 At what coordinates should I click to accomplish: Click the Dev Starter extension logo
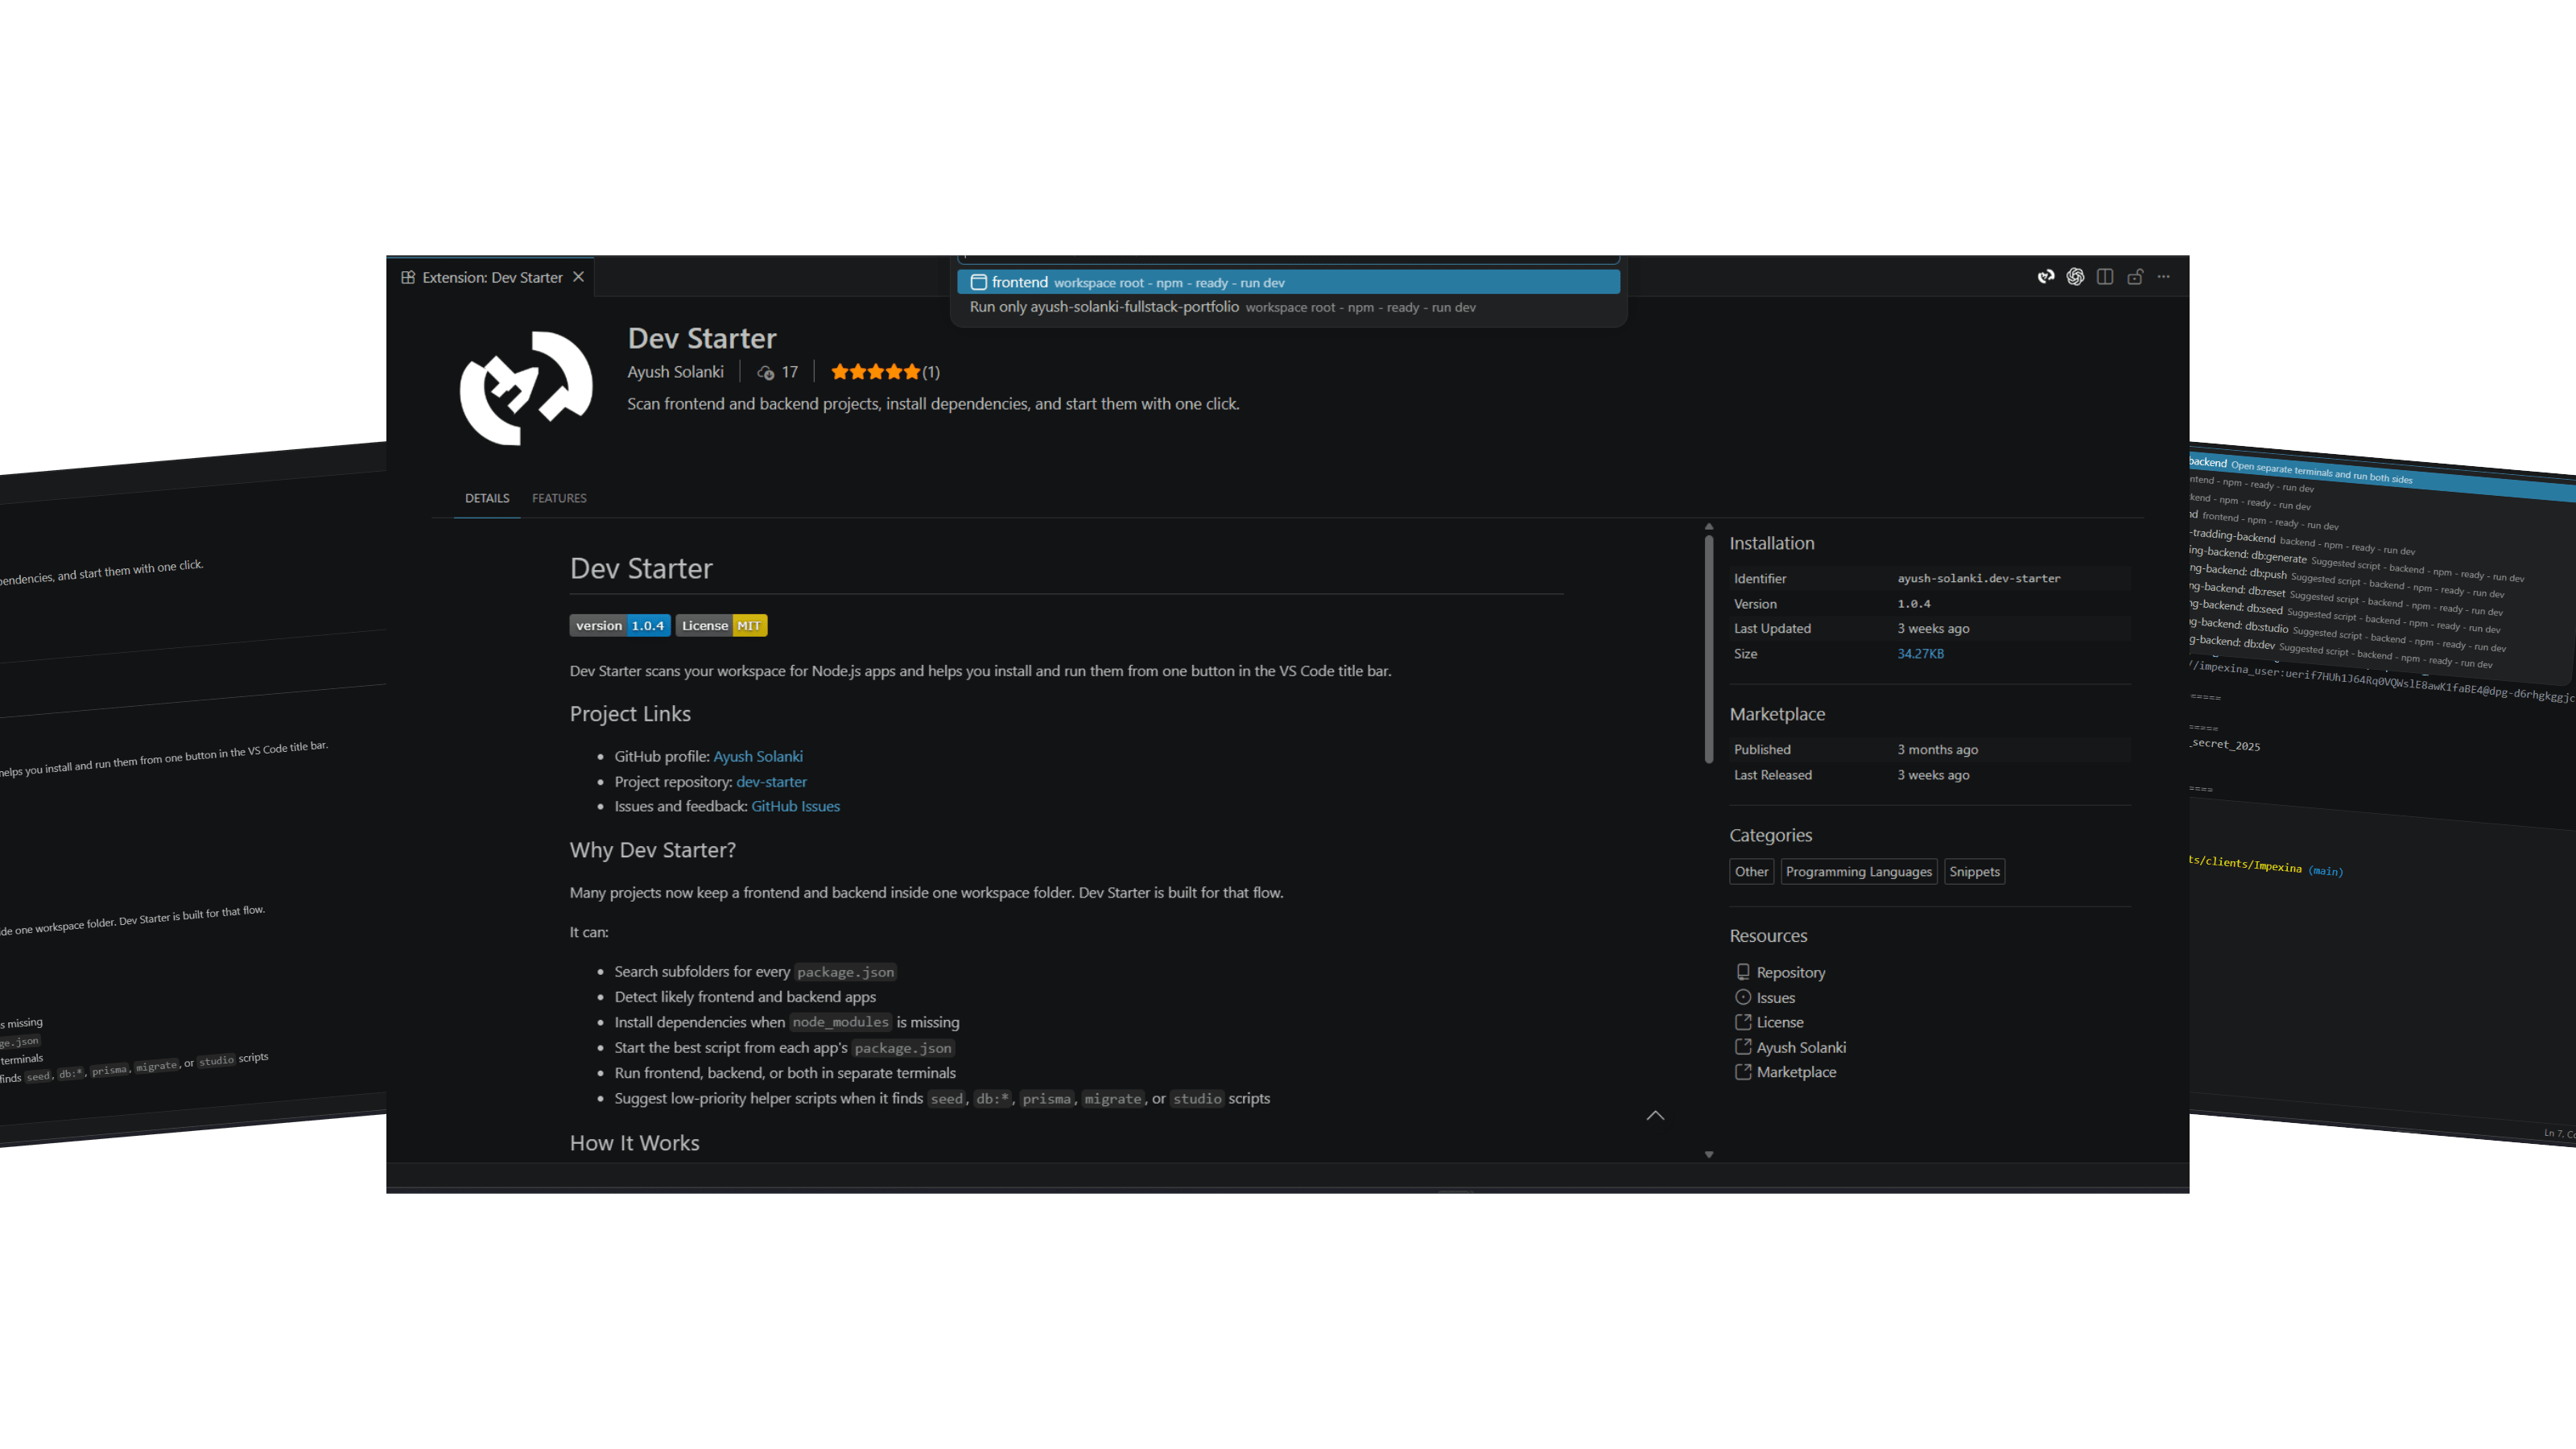pyautogui.click(x=526, y=388)
